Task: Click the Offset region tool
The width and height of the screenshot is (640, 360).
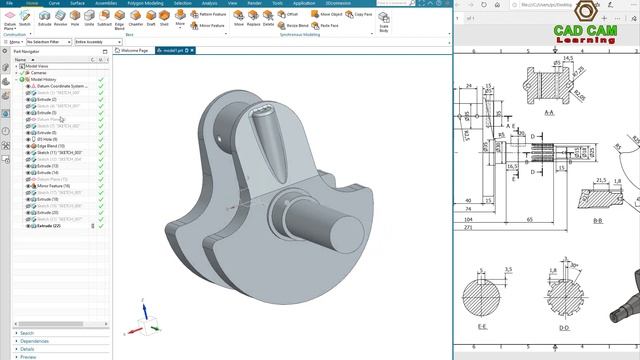Action: 288,14
